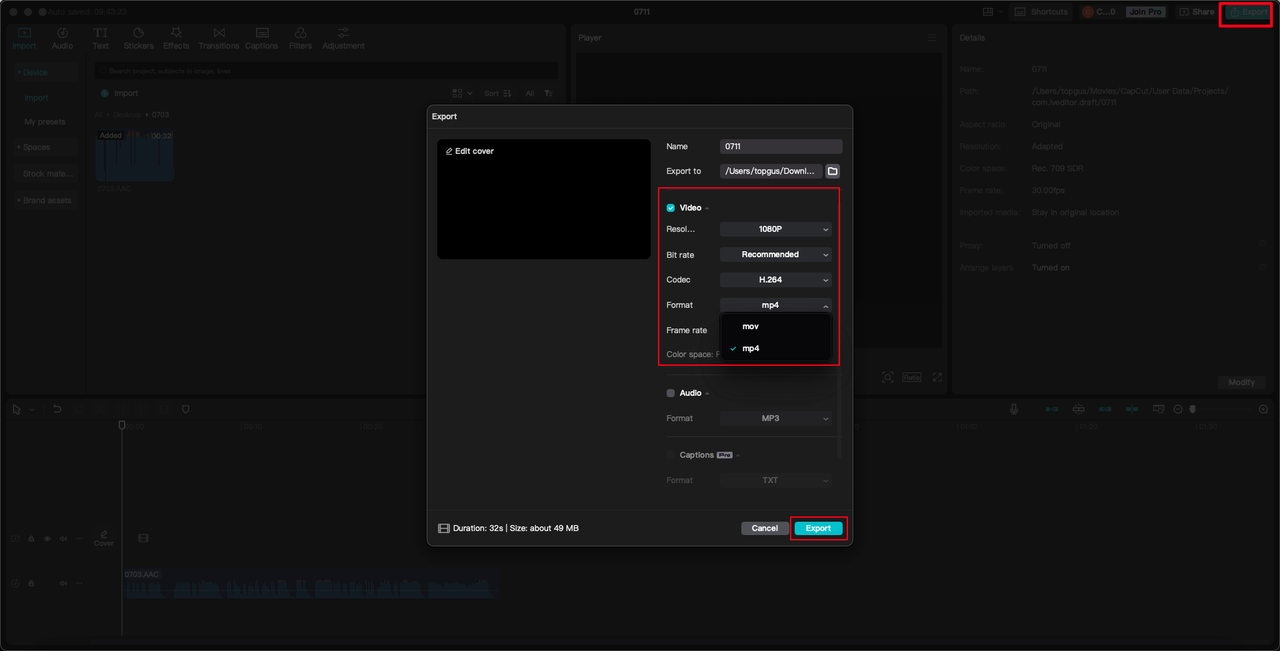This screenshot has height=651, width=1280.
Task: Open the grid view options dropdown
Action: pos(461,93)
